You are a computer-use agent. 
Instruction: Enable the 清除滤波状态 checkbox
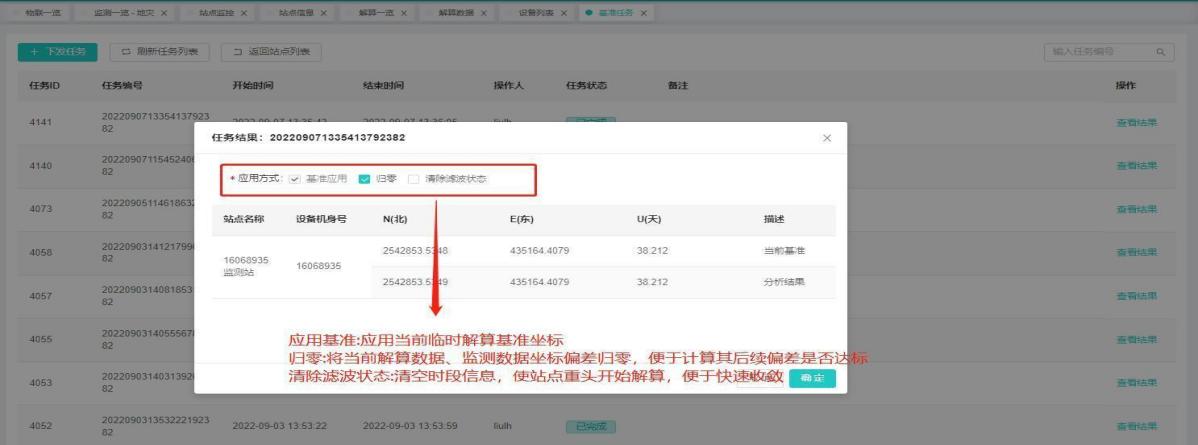tap(413, 179)
